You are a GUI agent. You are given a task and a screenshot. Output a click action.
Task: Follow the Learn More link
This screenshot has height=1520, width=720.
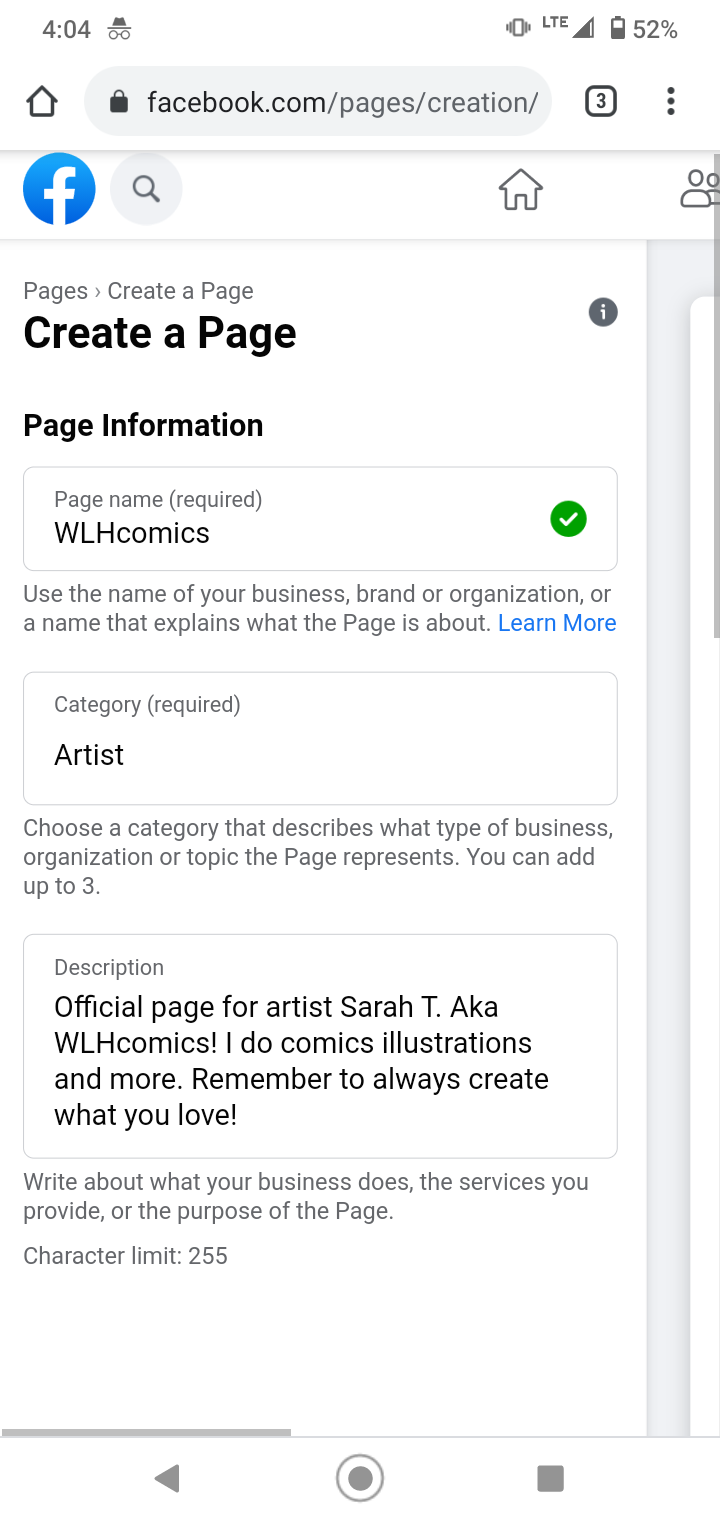[x=557, y=623]
